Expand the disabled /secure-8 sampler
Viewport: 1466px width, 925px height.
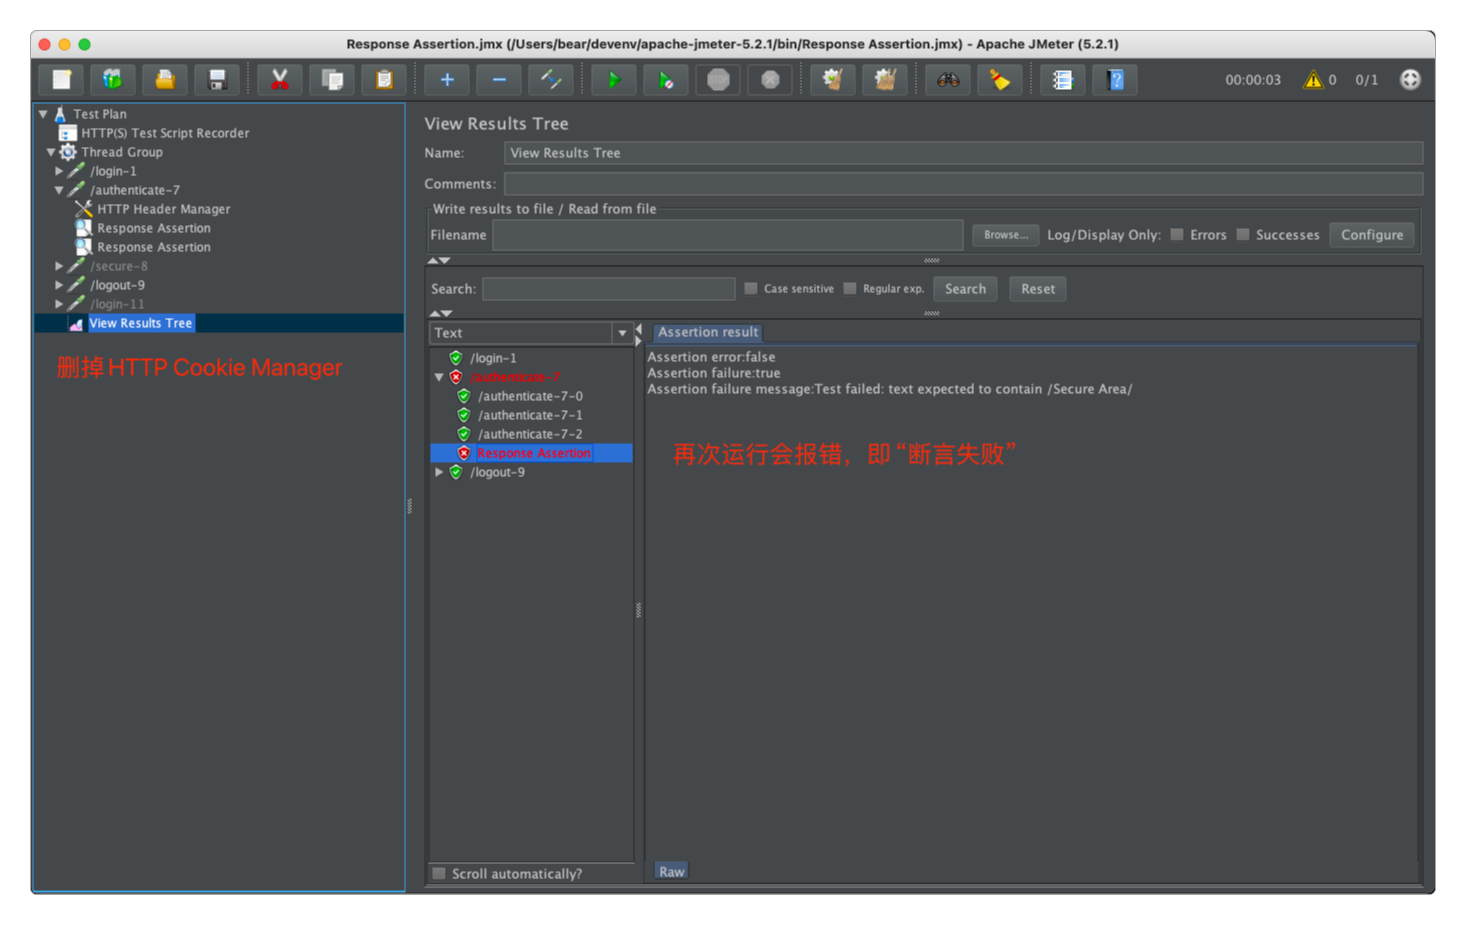(x=59, y=266)
